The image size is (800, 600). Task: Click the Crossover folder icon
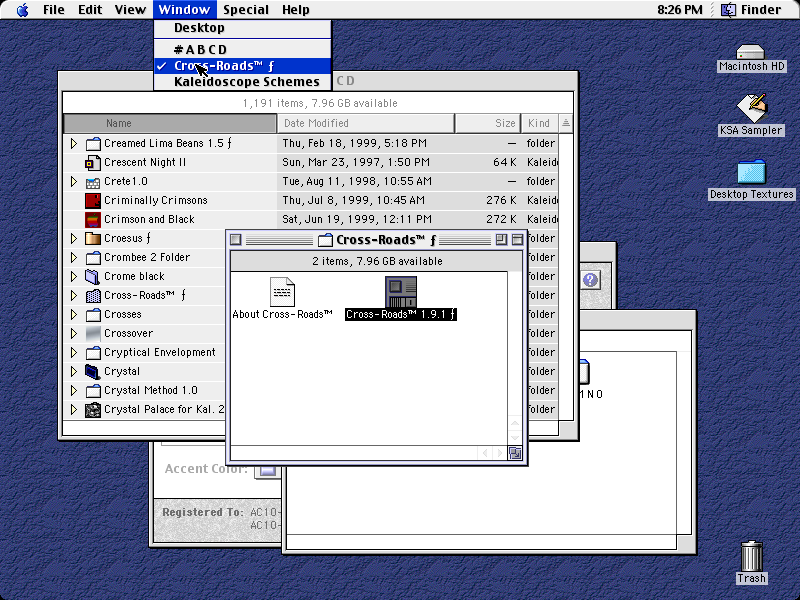pos(93,333)
